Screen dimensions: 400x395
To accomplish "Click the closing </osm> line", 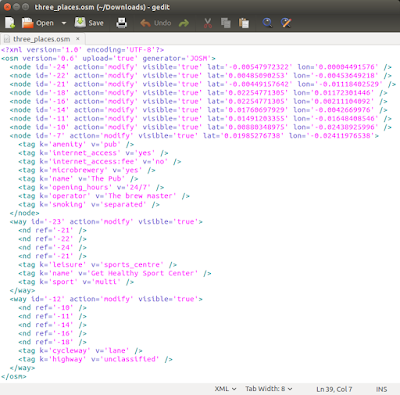I will point(14,377).
